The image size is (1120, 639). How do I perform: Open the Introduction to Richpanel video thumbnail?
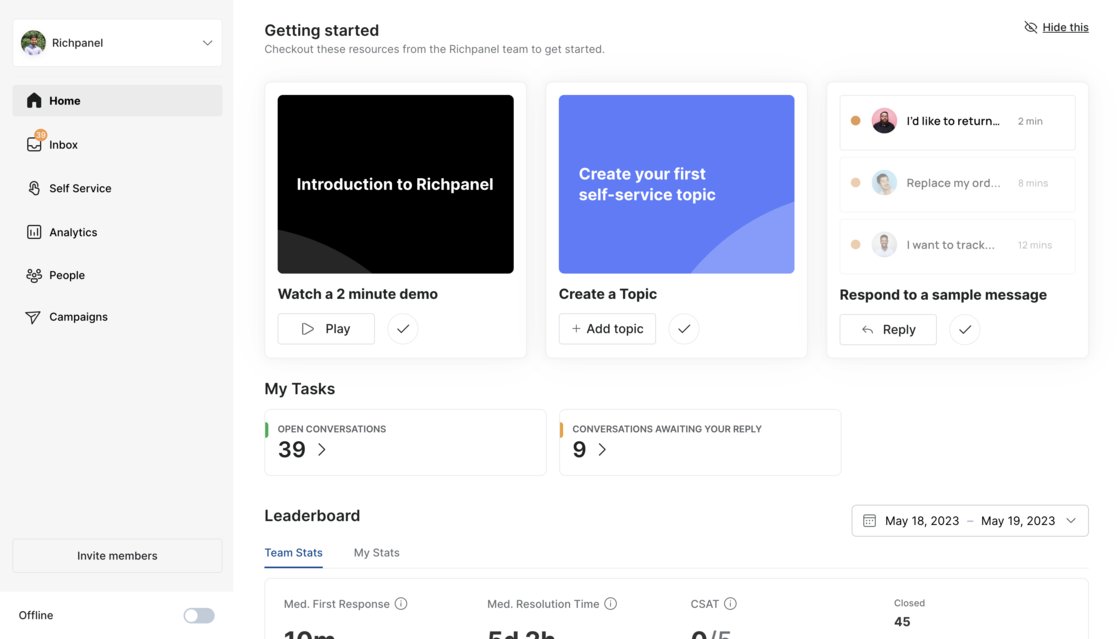coord(395,184)
